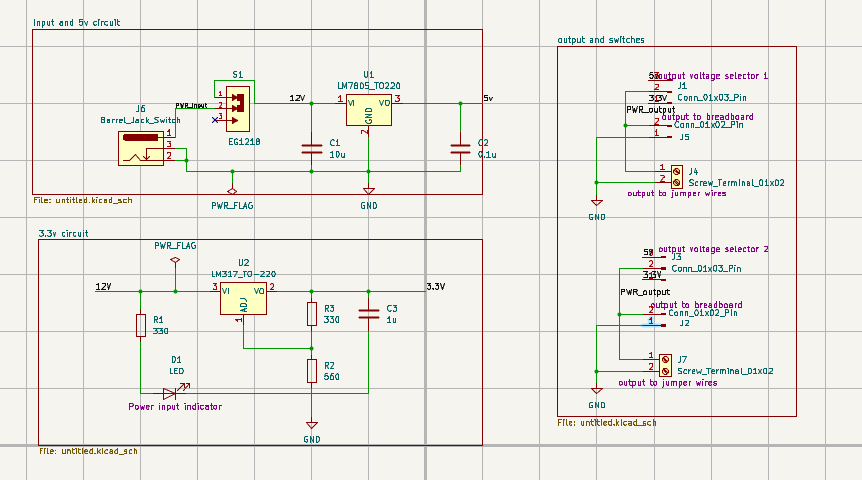862x480 pixels.
Task: Select resistor R2 560 symbol
Action: click(312, 371)
